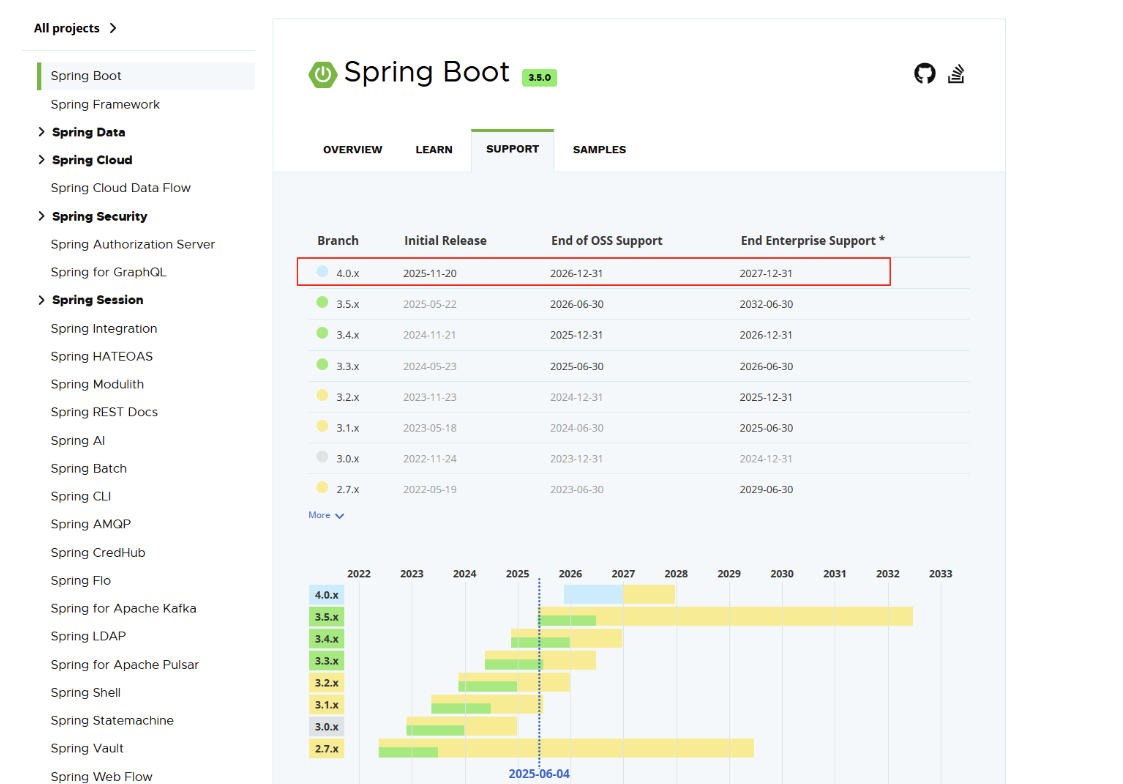Open Spring for Apache Pulsar project
Viewport: 1123px width, 784px height.
[125, 665]
